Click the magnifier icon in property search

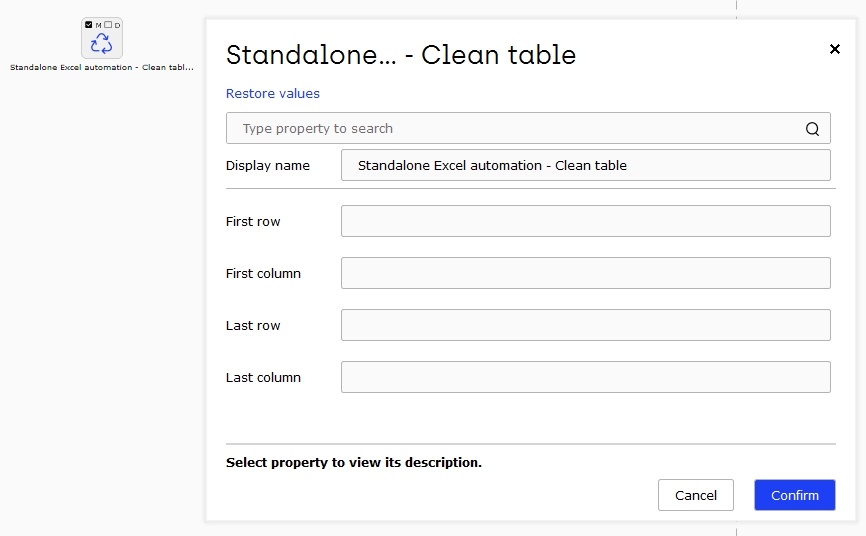812,129
